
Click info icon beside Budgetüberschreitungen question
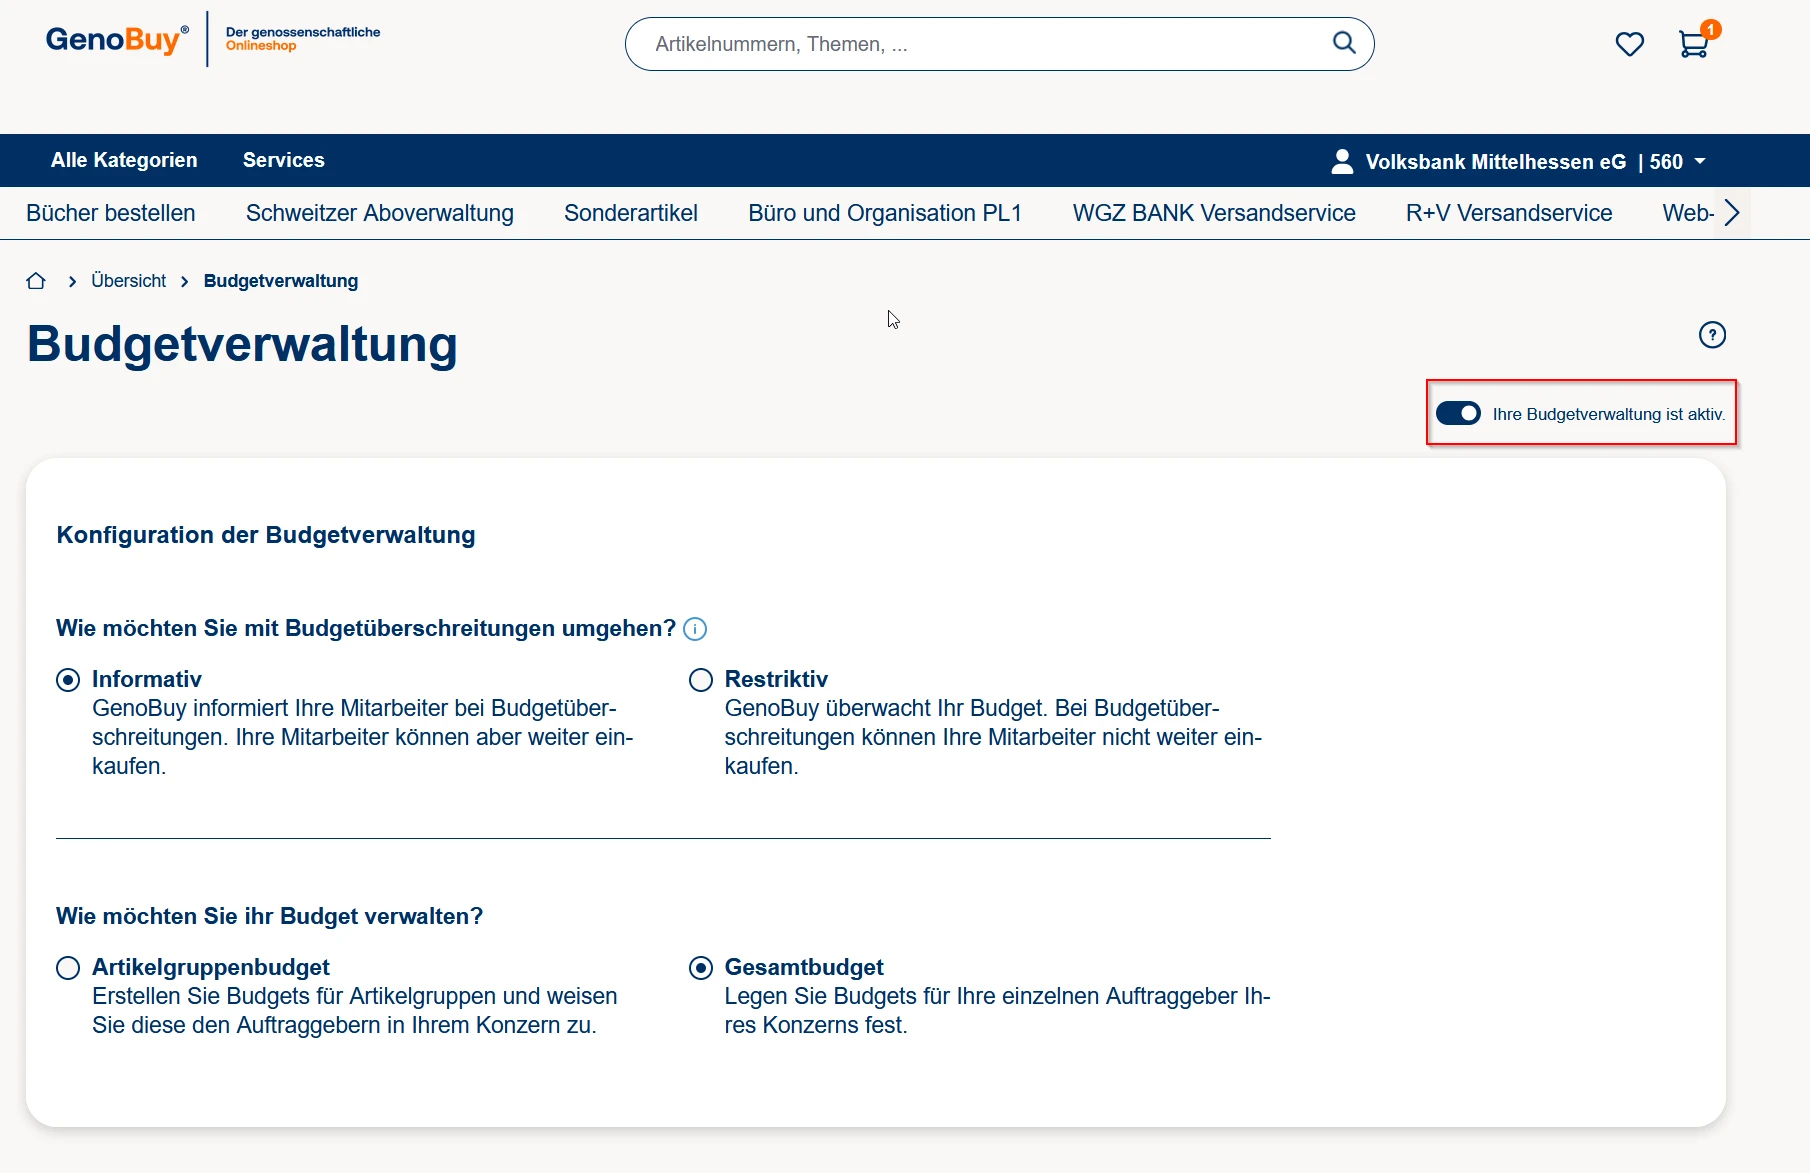click(695, 629)
